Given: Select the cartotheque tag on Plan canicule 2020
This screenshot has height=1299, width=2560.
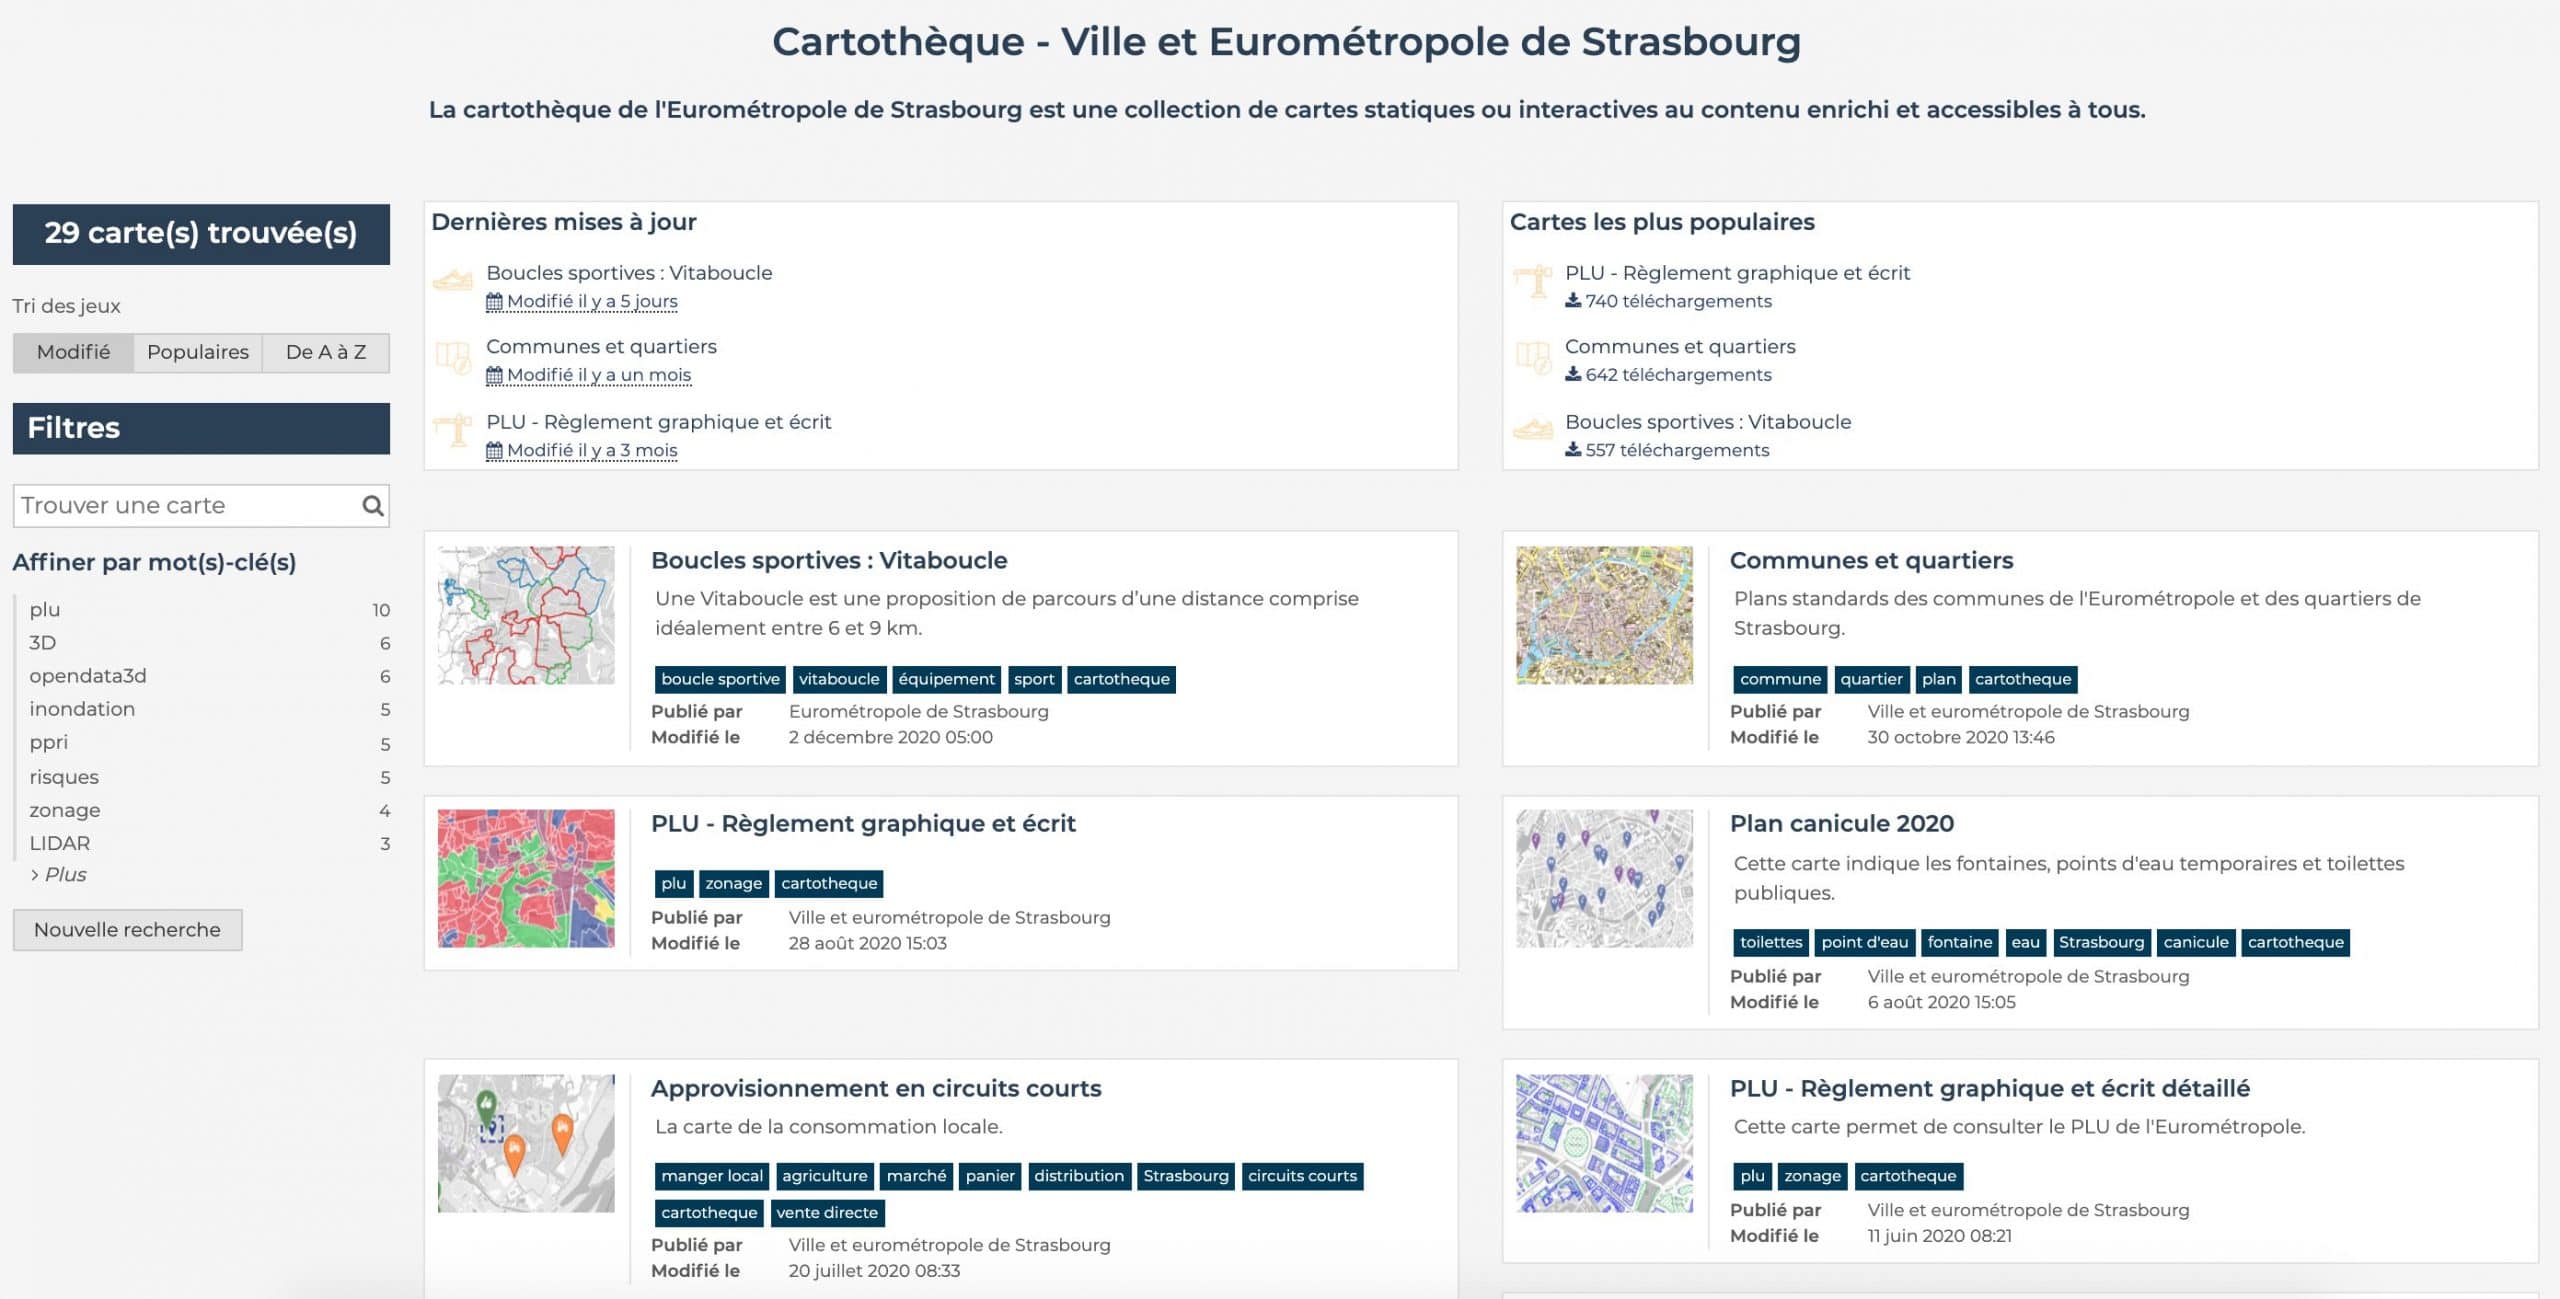Looking at the screenshot, I should (2295, 942).
